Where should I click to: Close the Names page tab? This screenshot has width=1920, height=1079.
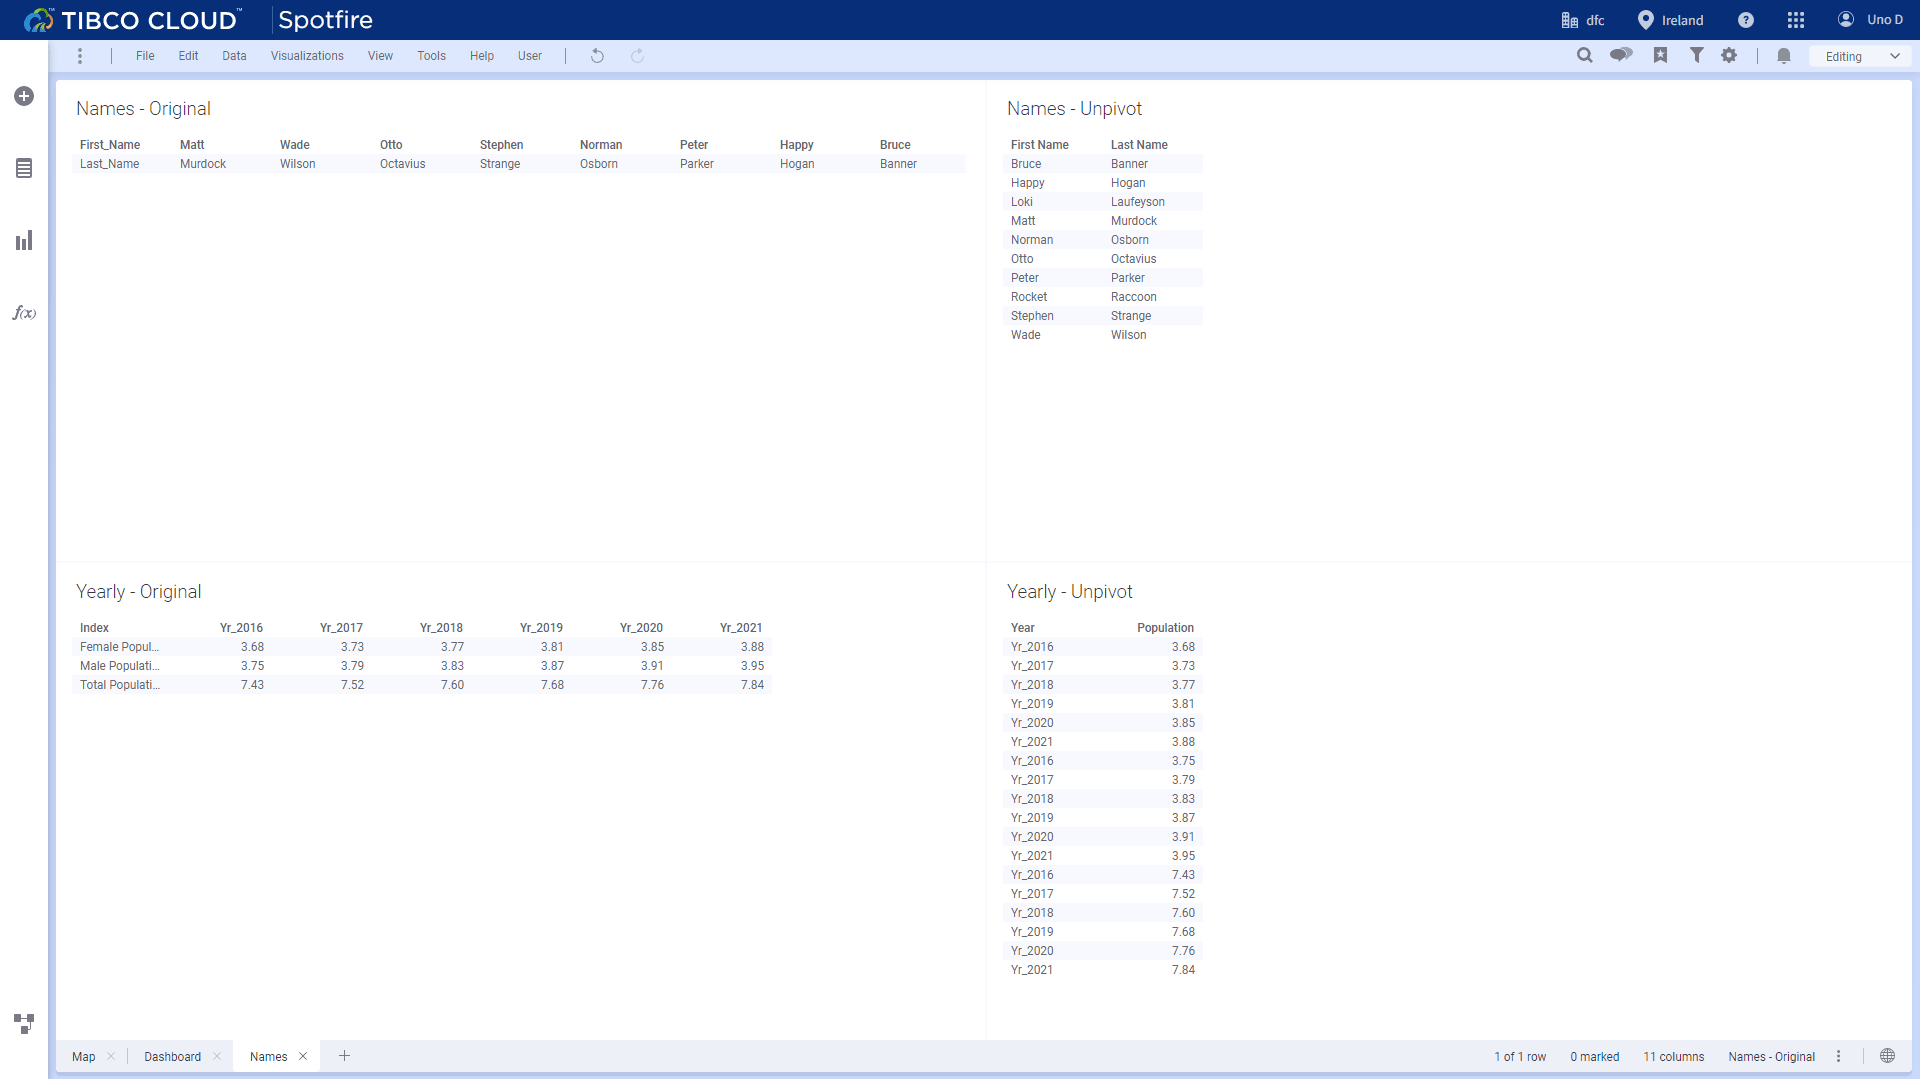pyautogui.click(x=303, y=1056)
